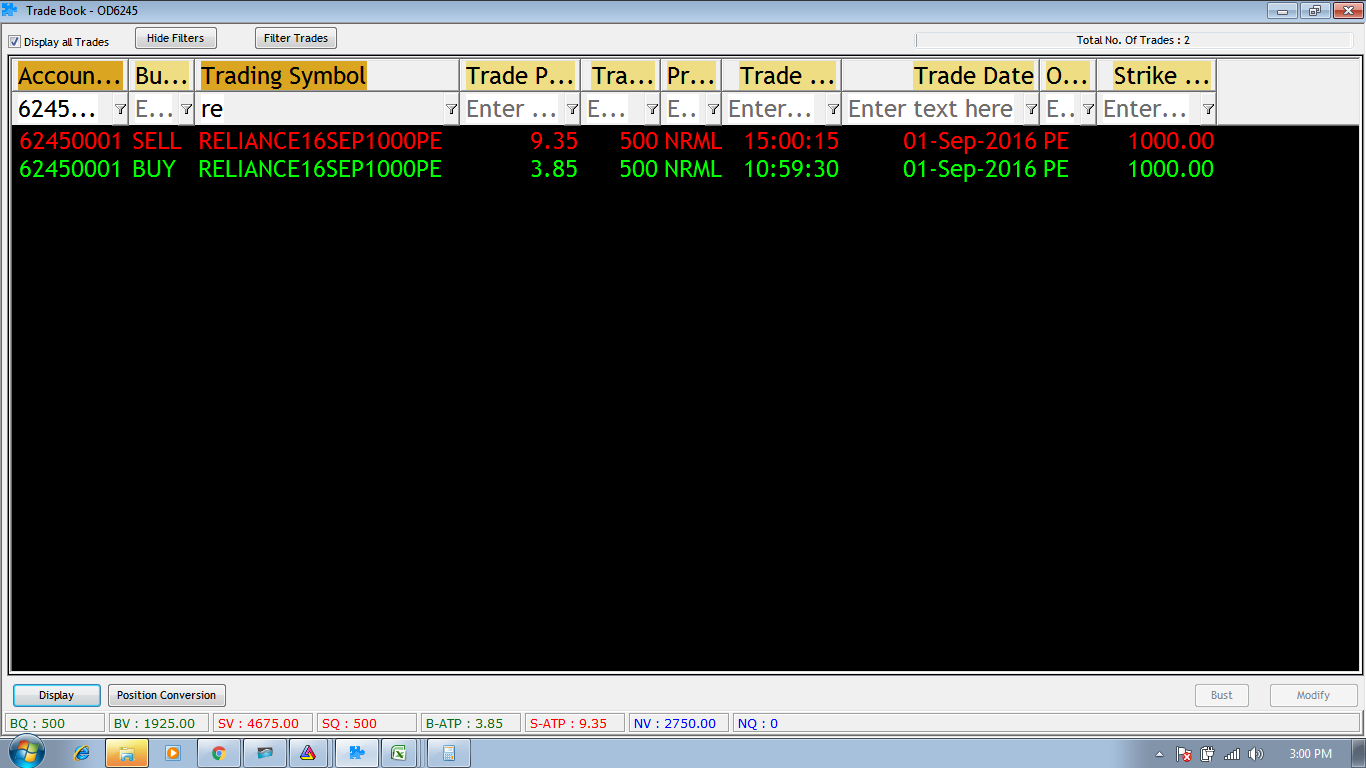Image resolution: width=1366 pixels, height=768 pixels.
Task: Focus the Trade Price filter text field
Action: pyautogui.click(x=512, y=109)
